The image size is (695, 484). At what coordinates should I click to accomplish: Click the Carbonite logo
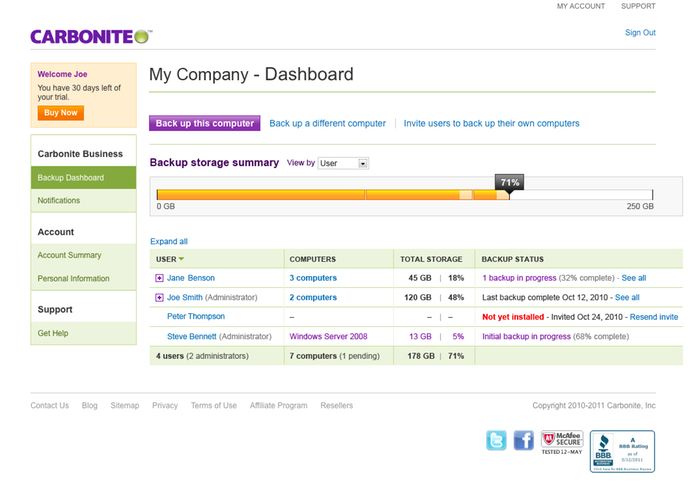pos(91,37)
